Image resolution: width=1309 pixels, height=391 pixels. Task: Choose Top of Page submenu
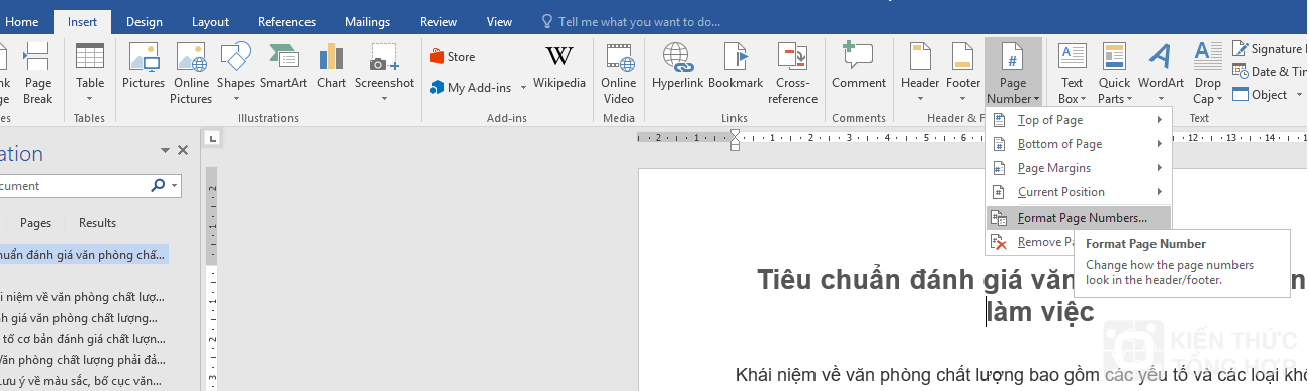coord(1078,120)
